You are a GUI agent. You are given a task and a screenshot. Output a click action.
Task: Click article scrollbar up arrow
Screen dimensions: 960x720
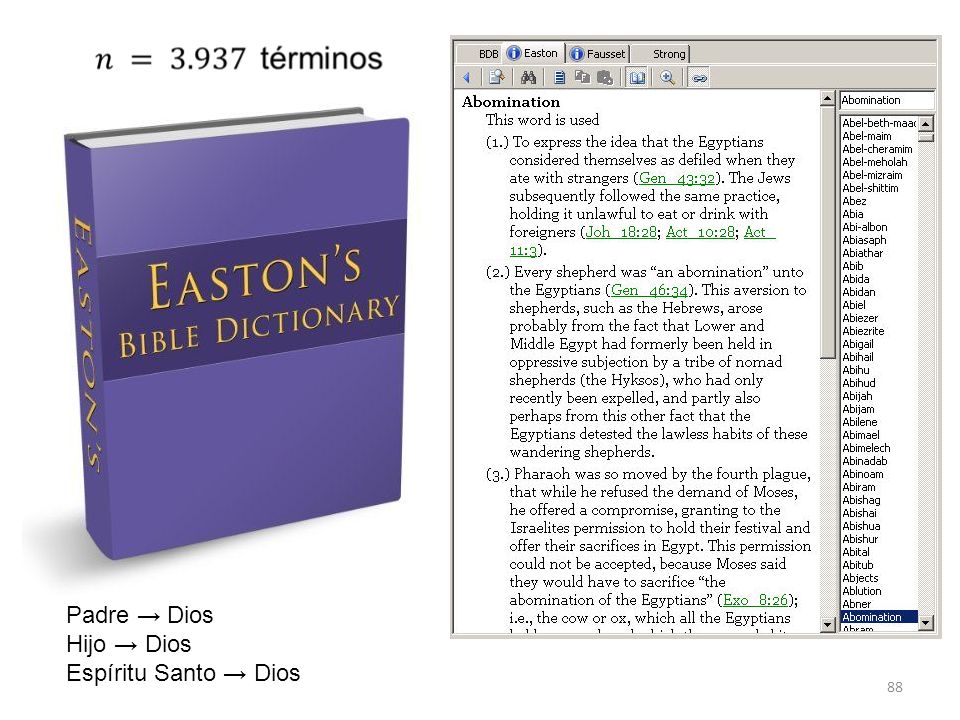827,99
